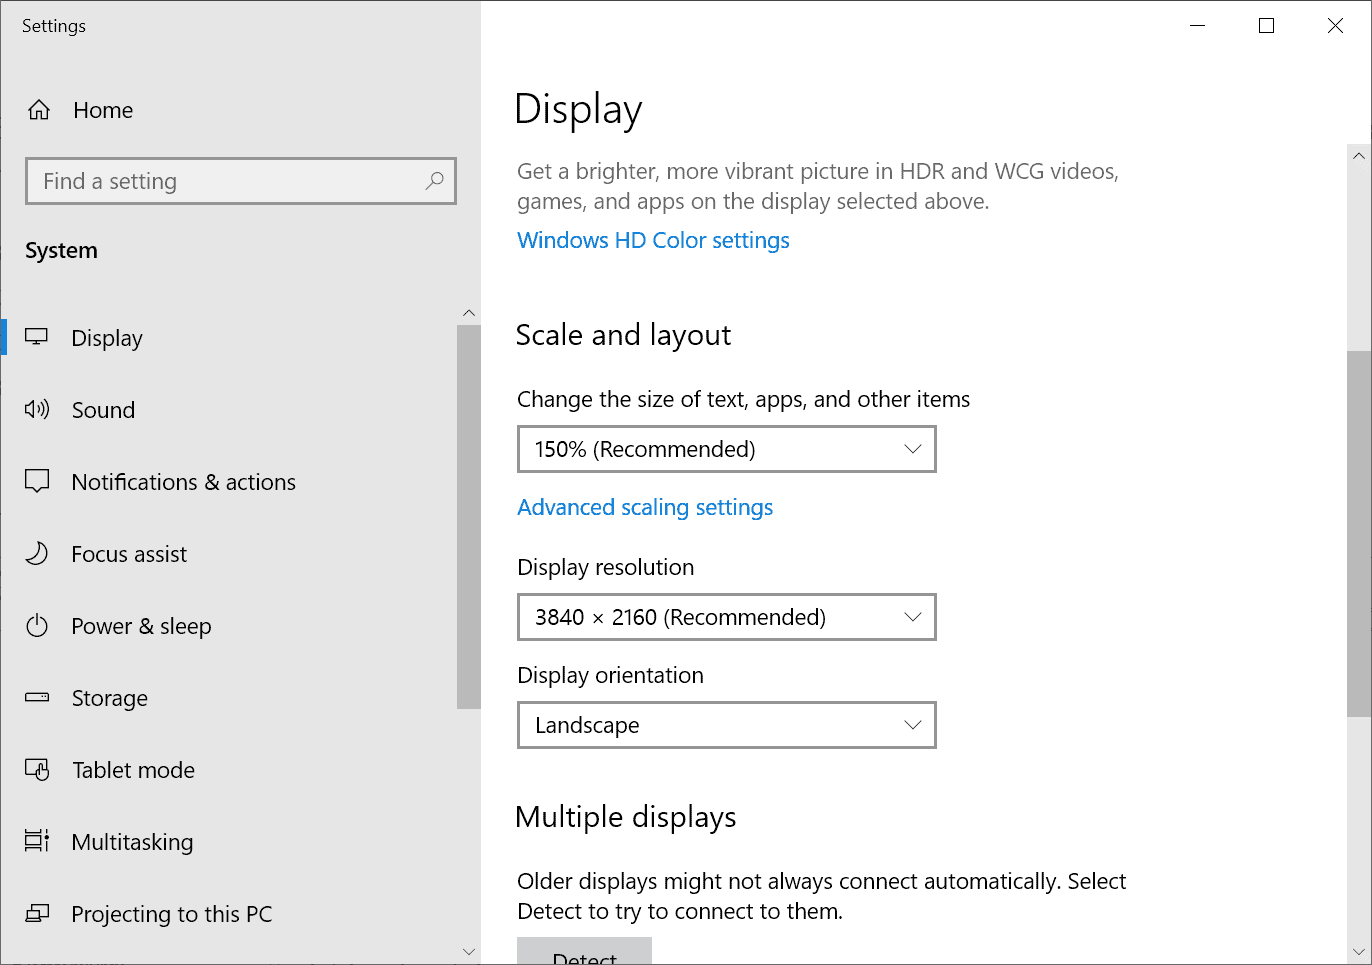Screen dimensions: 1372x965
Task: Click the Focus assist moon icon
Action: tap(37, 553)
